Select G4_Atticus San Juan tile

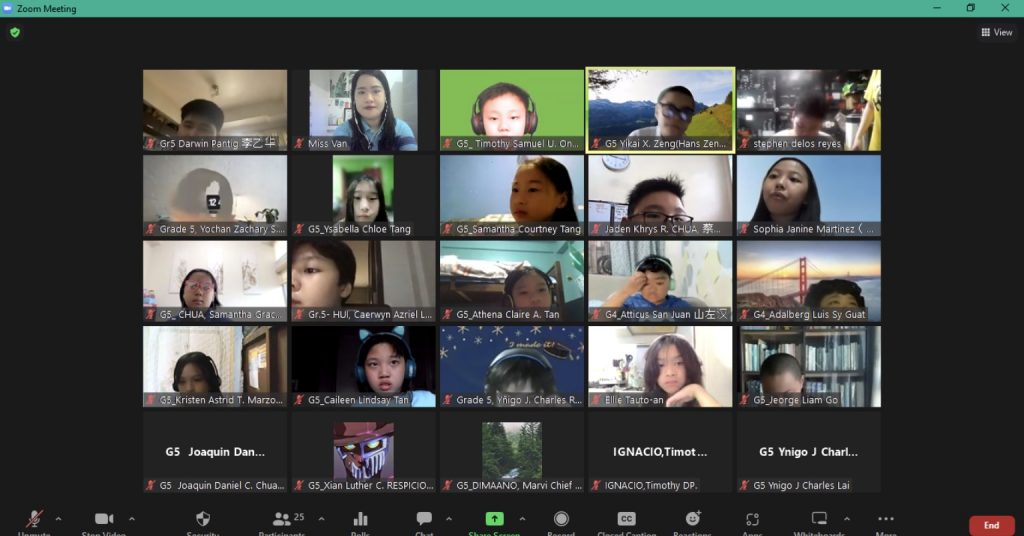[x=660, y=281]
